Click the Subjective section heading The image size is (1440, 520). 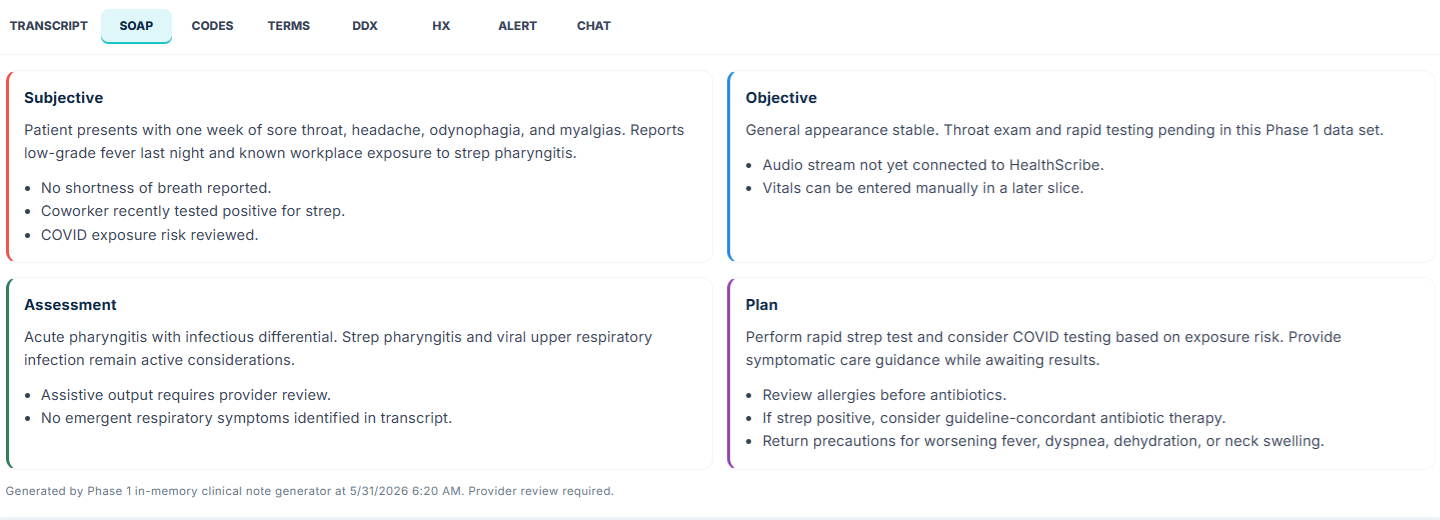[x=64, y=98]
